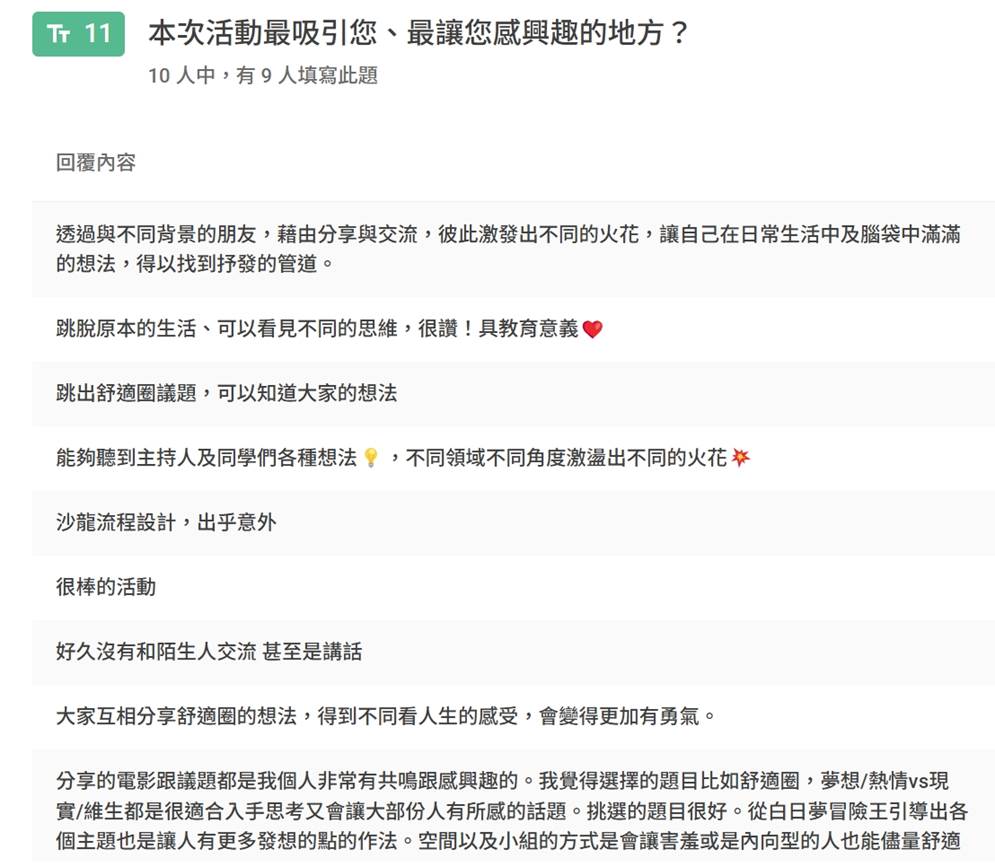Viewport: 995px width, 867px height.
Task: Select question title 本次活動最吸引您
Action: [x=418, y=33]
